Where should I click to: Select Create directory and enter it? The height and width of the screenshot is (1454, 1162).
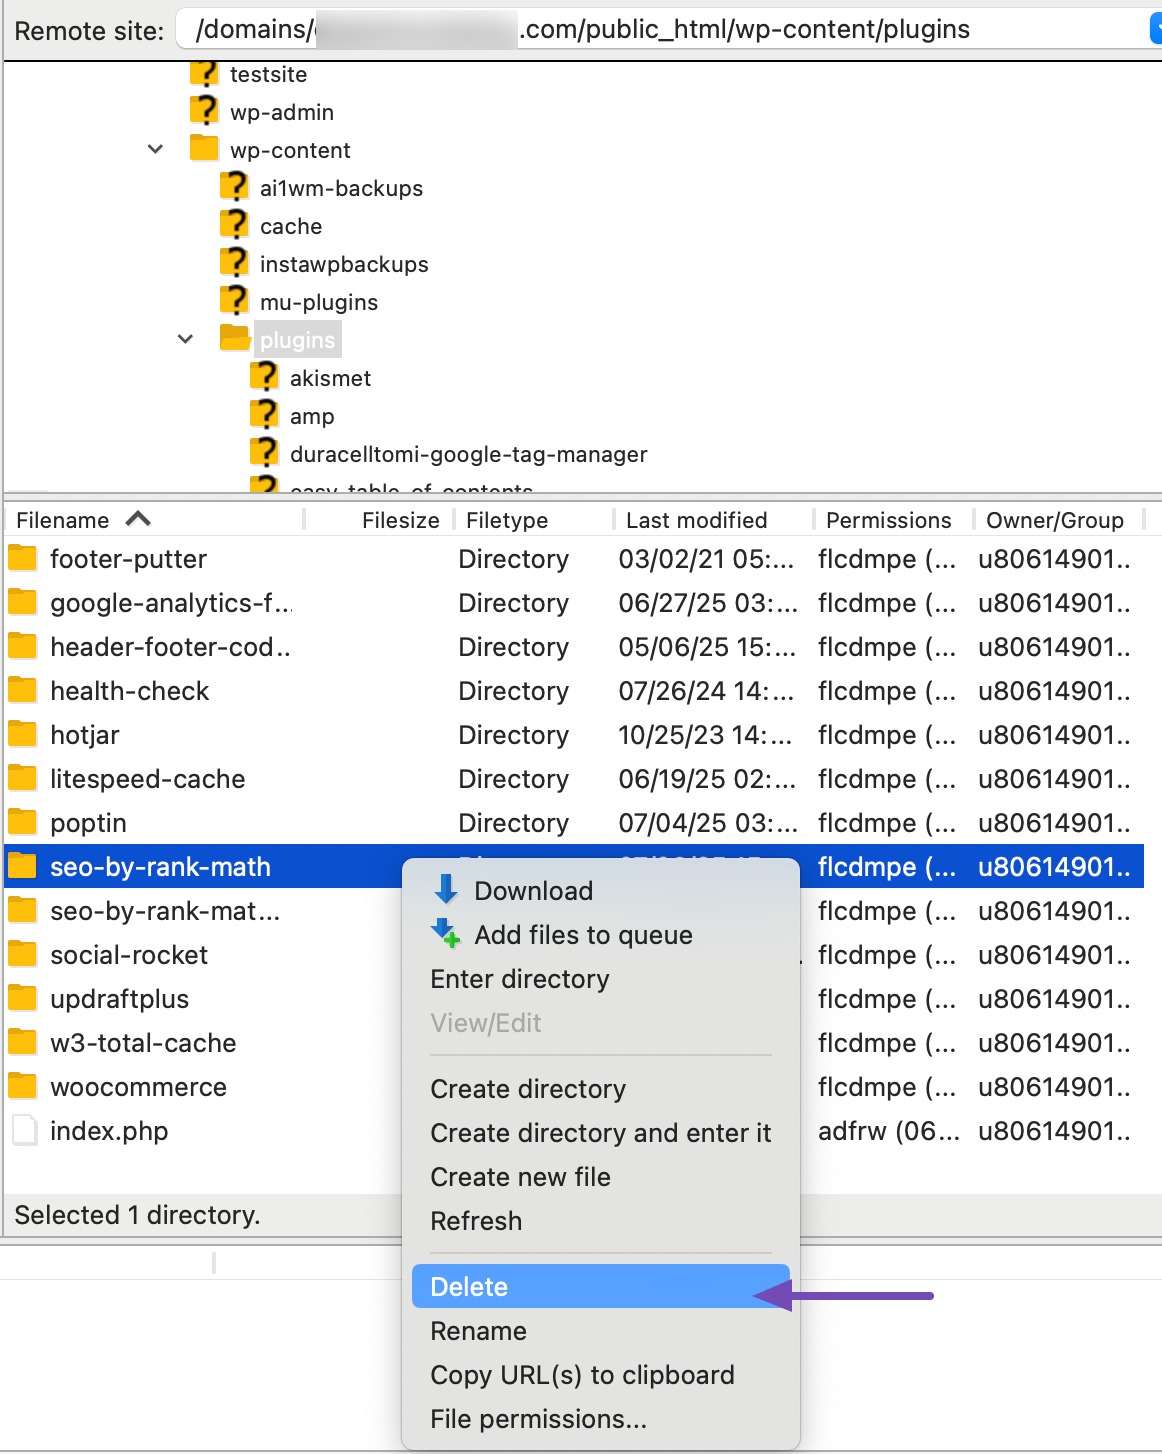[x=600, y=1132]
